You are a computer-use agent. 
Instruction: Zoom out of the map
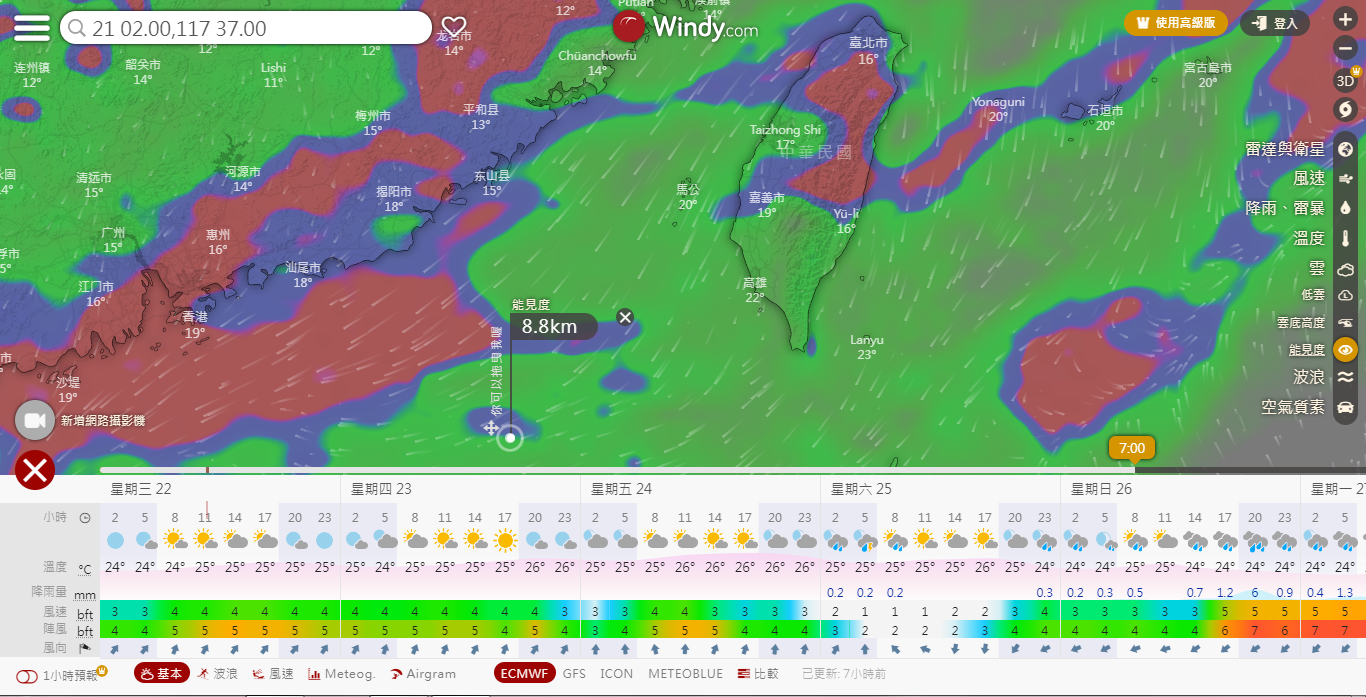pos(1345,49)
